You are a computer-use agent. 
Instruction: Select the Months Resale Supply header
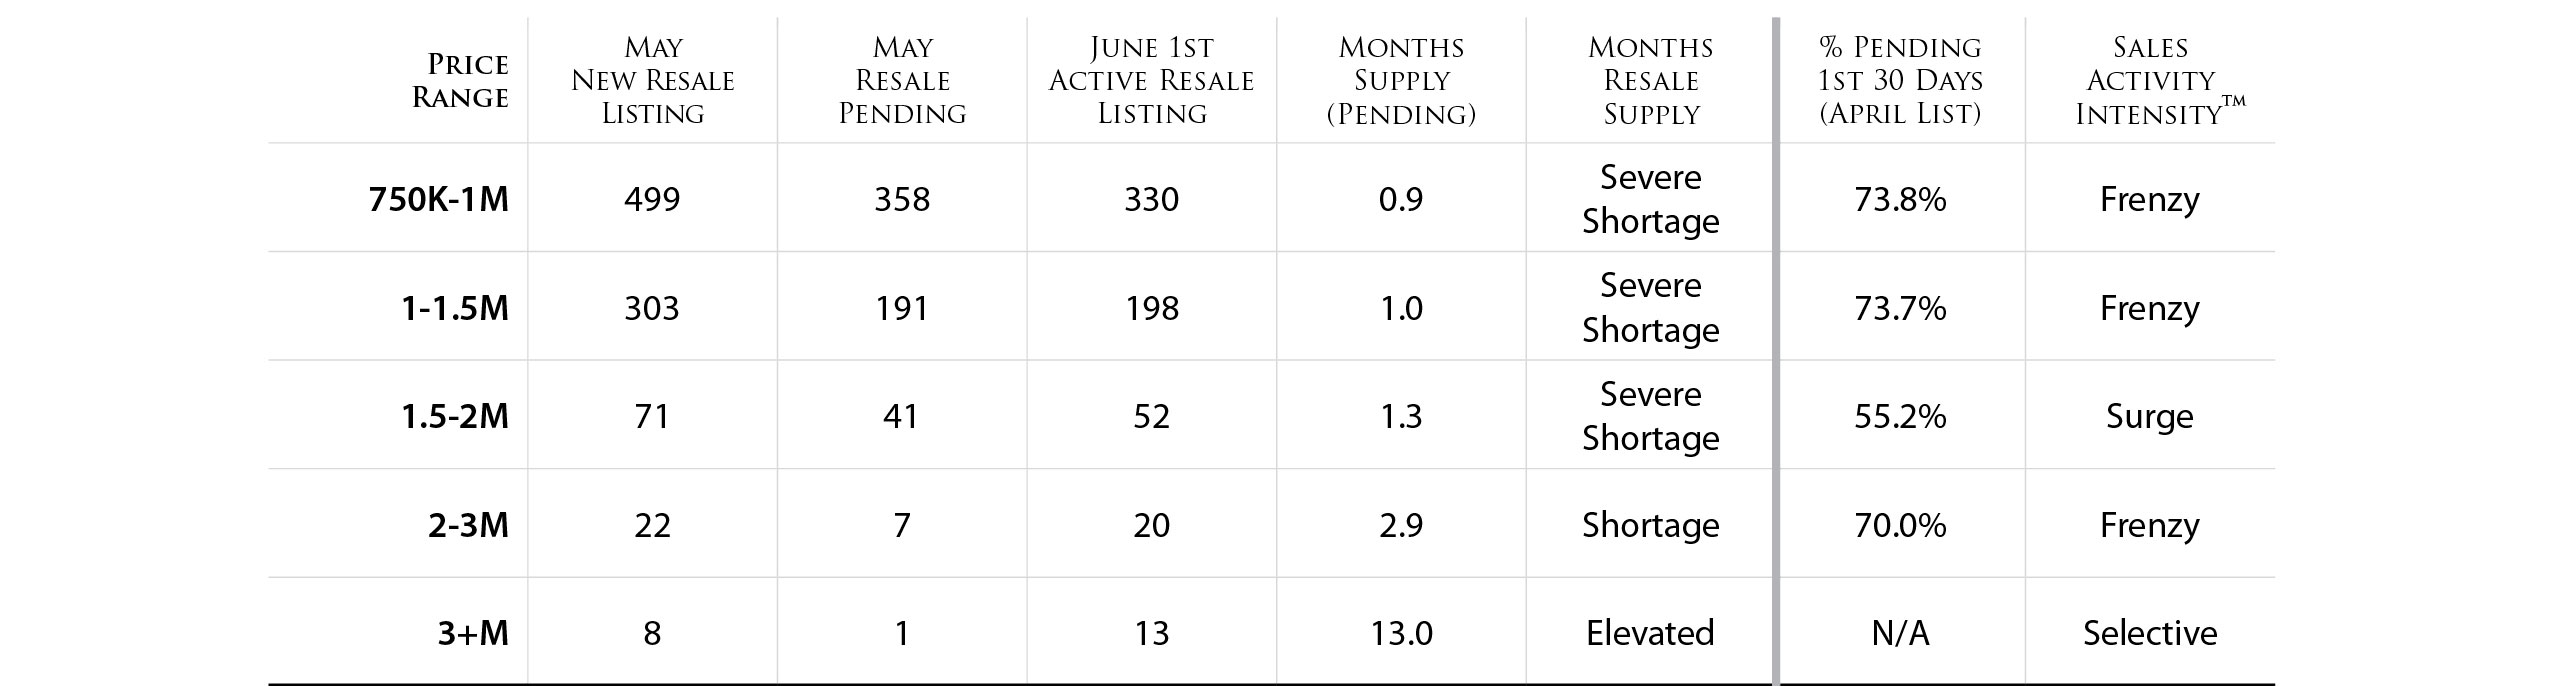(1651, 81)
